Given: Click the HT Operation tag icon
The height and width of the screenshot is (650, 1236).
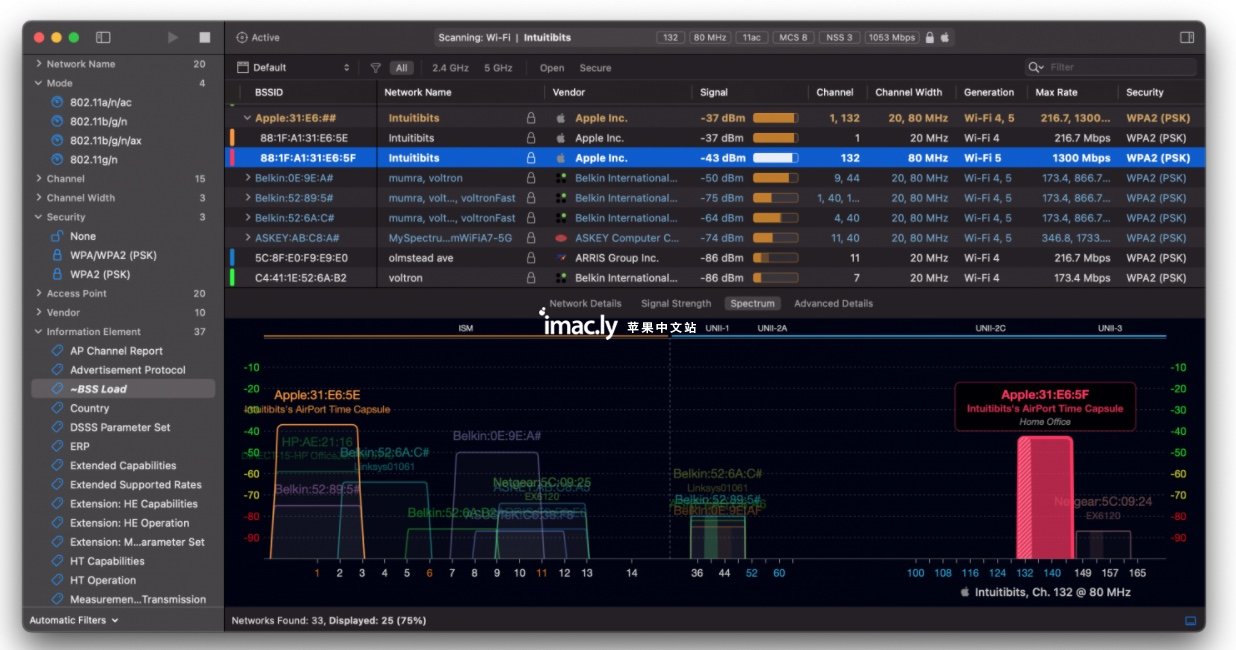Looking at the screenshot, I should pyautogui.click(x=57, y=580).
